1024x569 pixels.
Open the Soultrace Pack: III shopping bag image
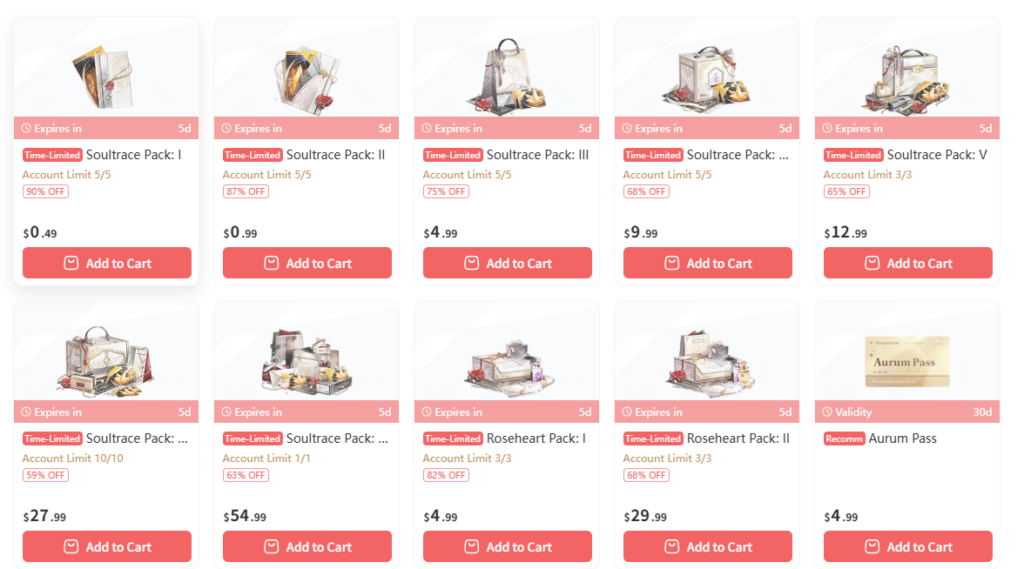507,74
